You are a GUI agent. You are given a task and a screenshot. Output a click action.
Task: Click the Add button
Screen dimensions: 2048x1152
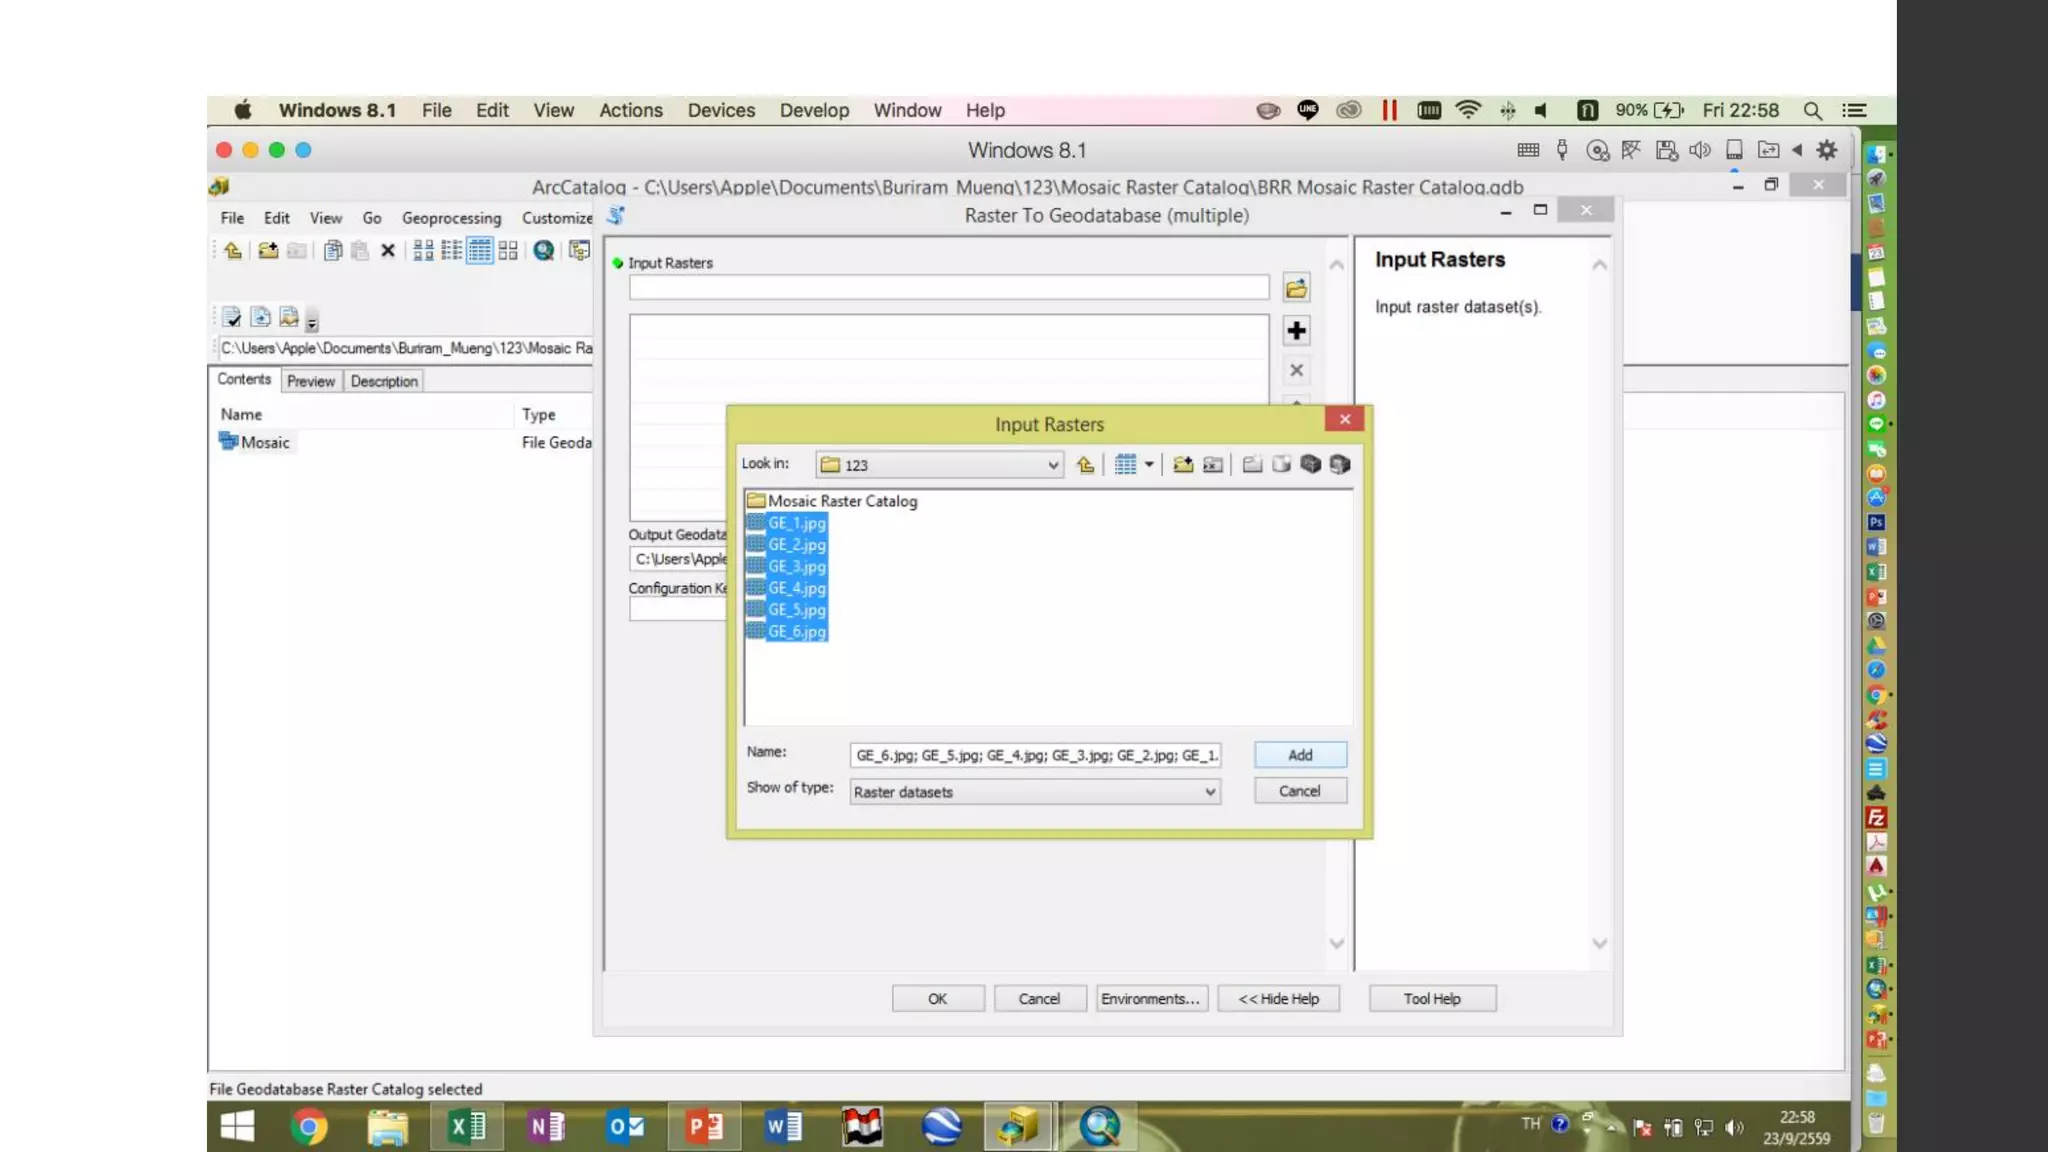pos(1299,755)
